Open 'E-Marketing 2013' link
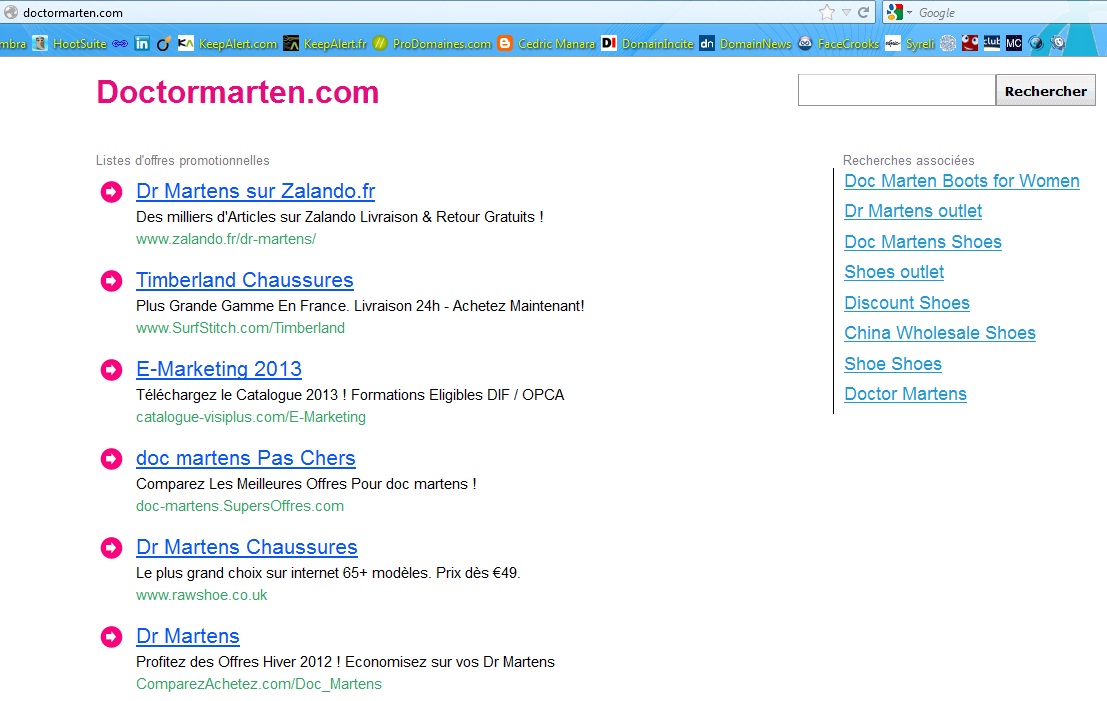The image size is (1107, 701). (x=219, y=369)
